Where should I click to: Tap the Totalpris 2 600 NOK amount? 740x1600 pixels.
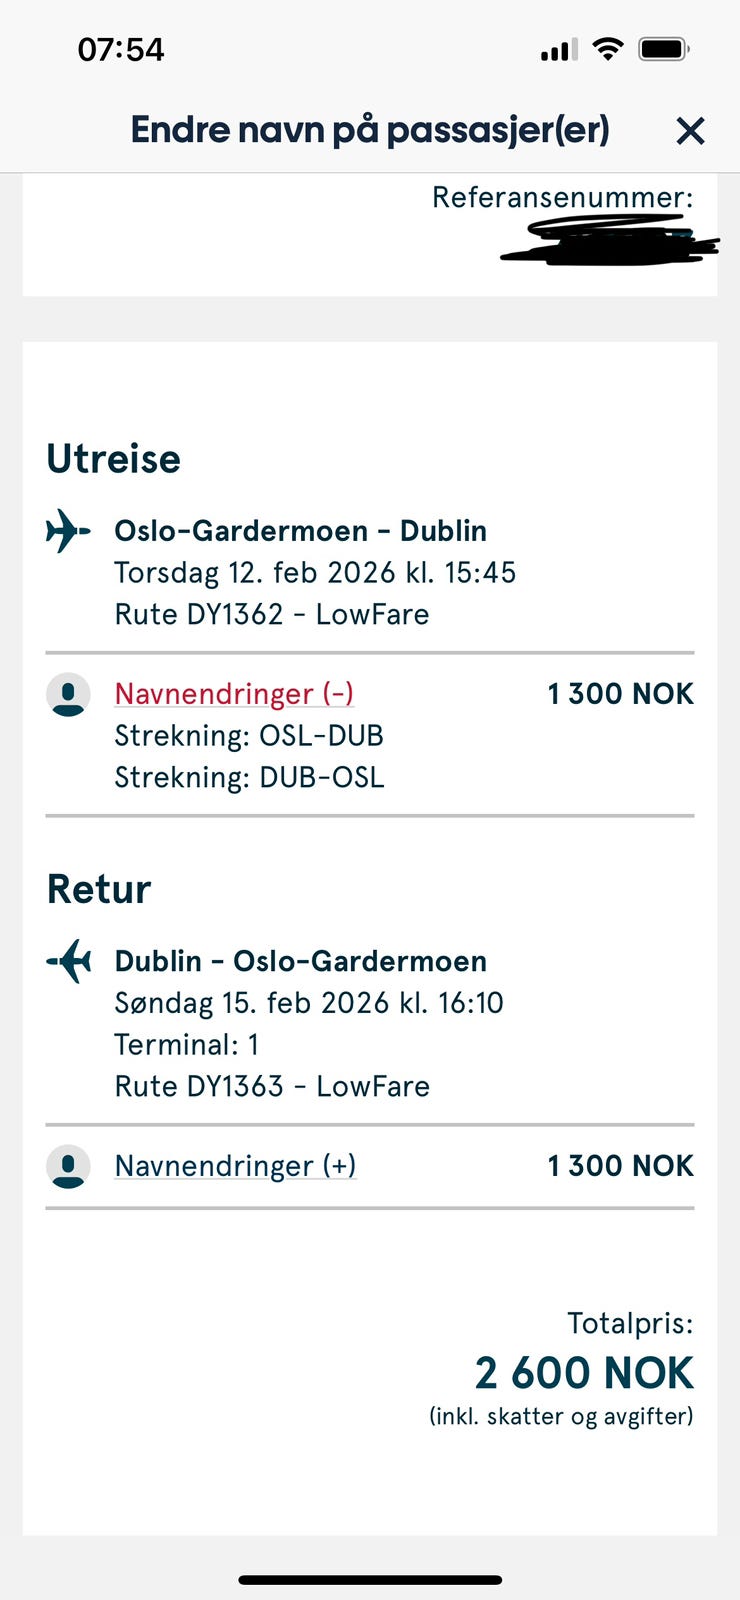click(584, 1373)
